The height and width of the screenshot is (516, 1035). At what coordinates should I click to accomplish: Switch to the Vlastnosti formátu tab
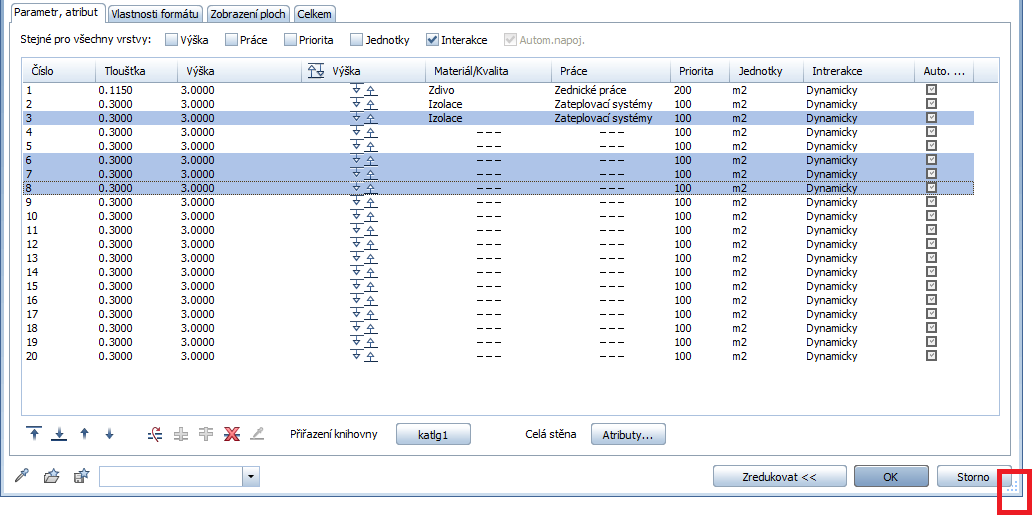click(x=154, y=13)
